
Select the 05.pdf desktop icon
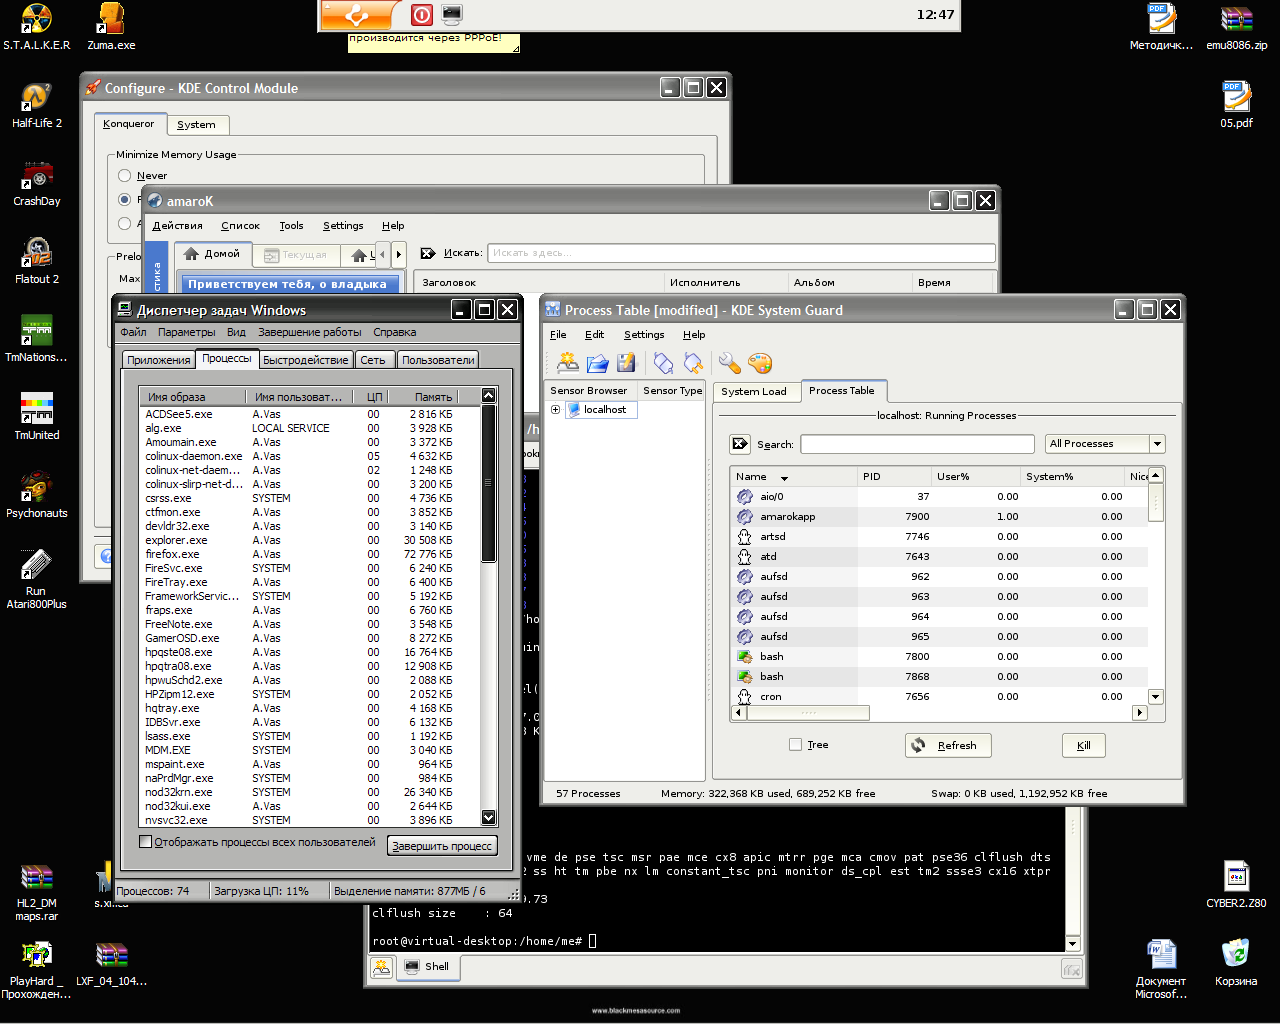[x=1236, y=105]
